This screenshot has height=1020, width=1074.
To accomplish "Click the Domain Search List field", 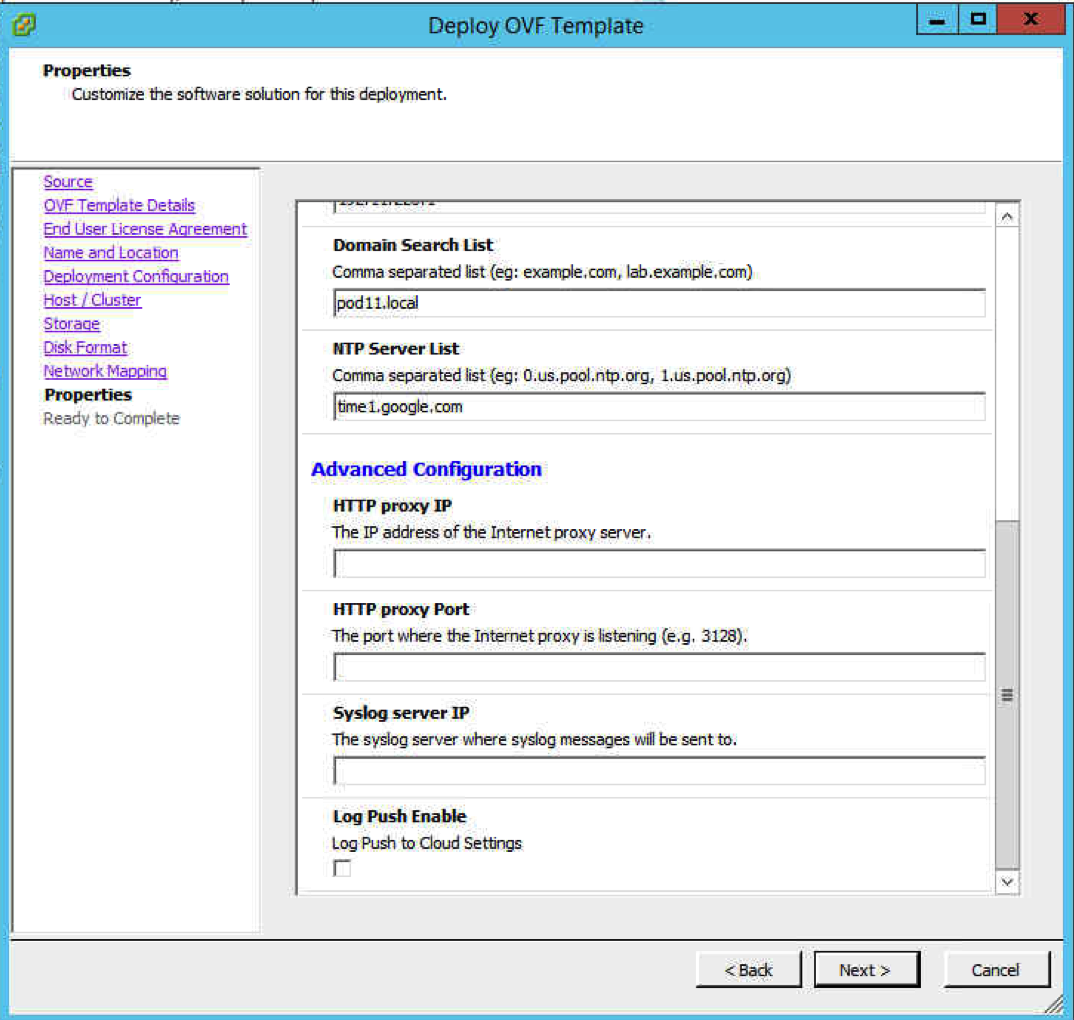I will [x=658, y=303].
